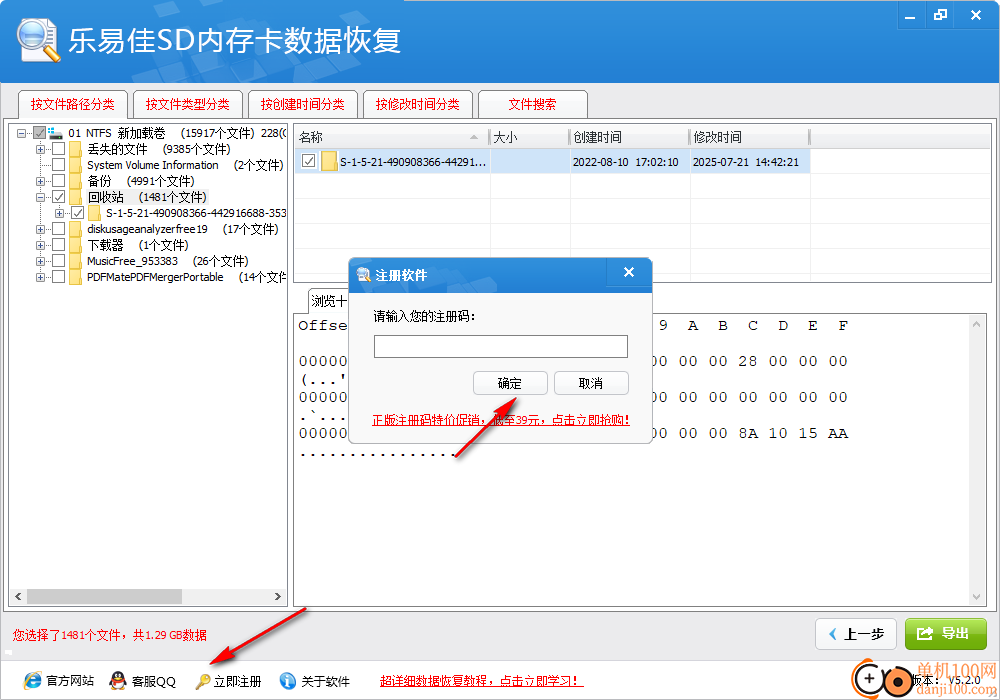Collapse the 01 NTFS volume node
Image resolution: width=1000 pixels, height=700 pixels.
click(x=21, y=133)
